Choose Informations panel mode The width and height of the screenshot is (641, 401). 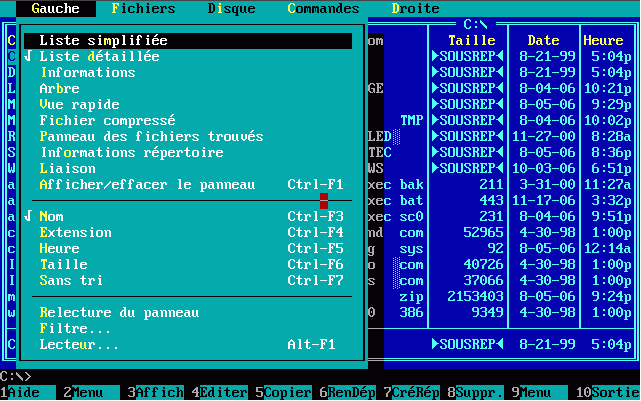pyautogui.click(x=188, y=72)
